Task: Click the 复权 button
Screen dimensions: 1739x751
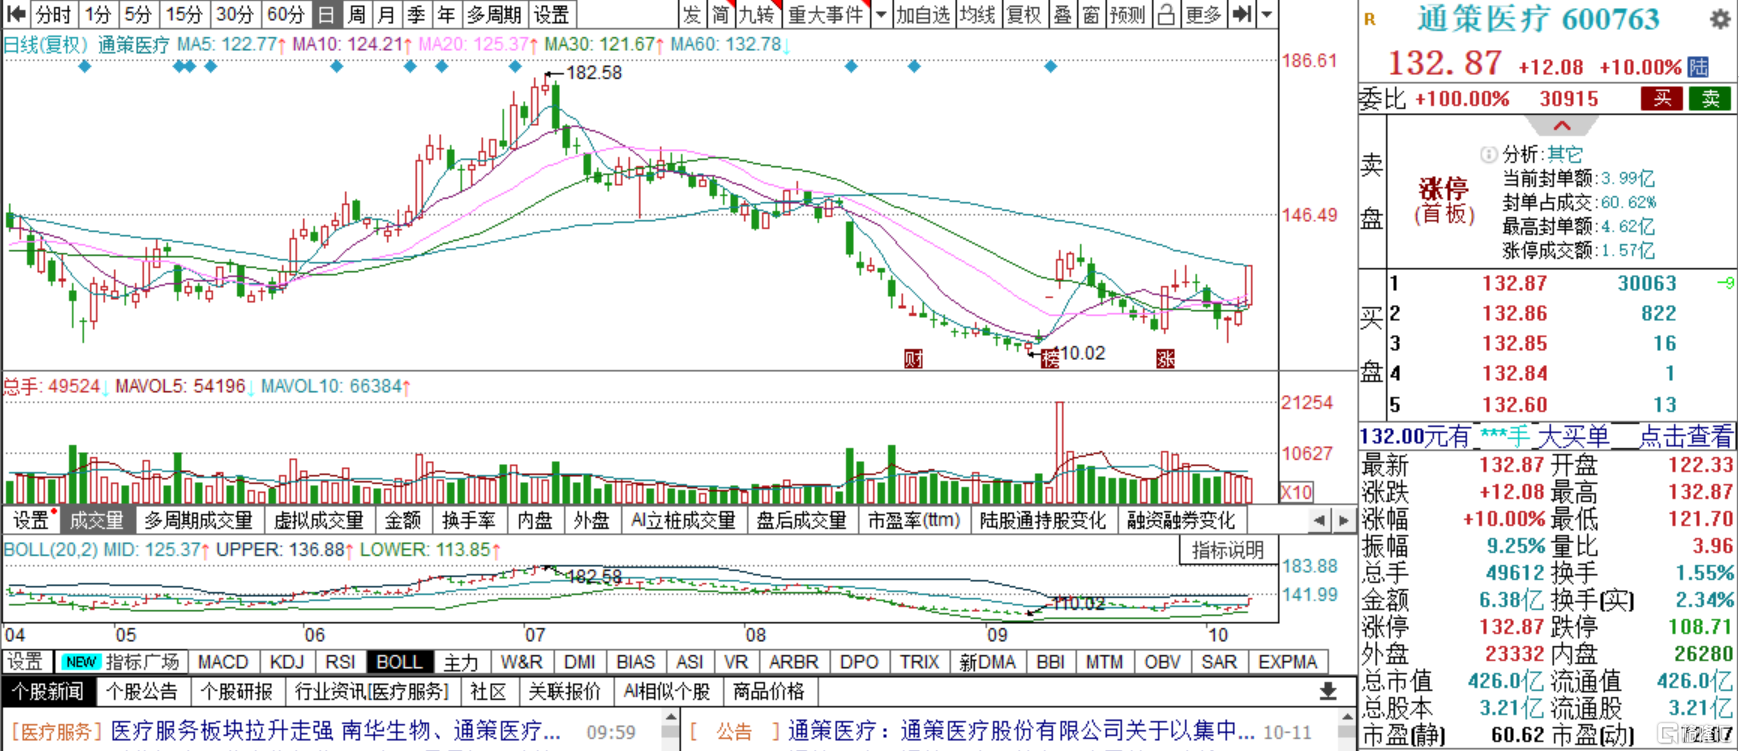Action: pyautogui.click(x=1024, y=14)
